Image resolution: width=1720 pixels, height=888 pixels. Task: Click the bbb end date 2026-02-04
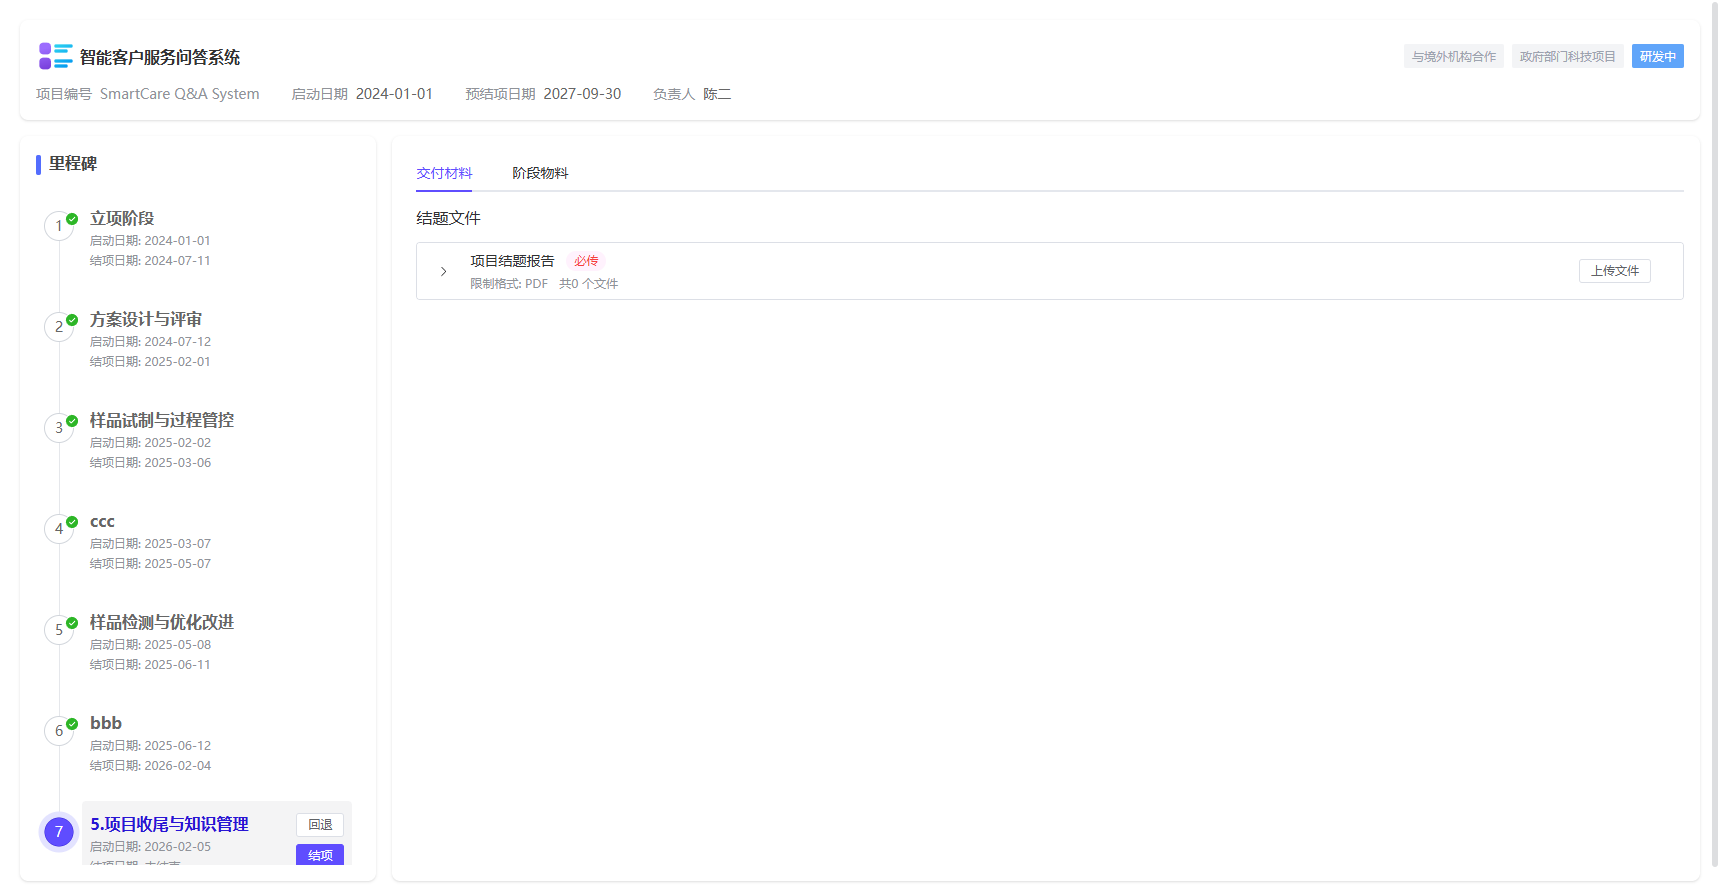177,766
